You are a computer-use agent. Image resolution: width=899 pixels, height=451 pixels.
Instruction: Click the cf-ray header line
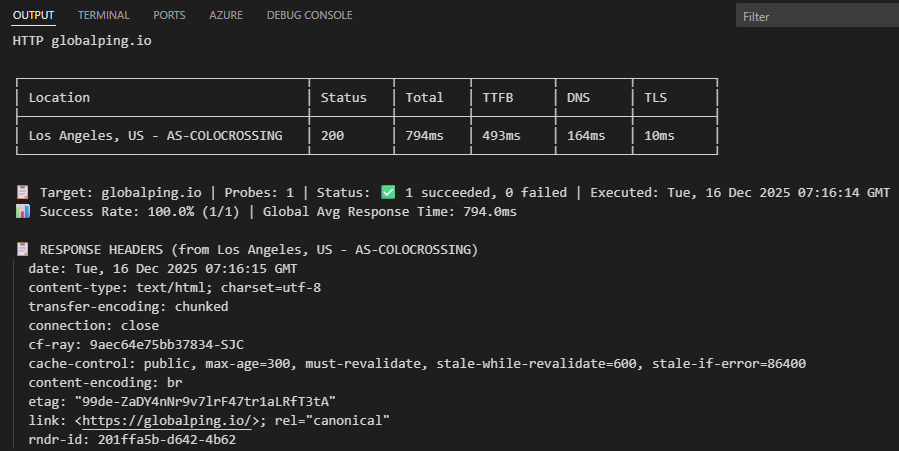point(136,344)
